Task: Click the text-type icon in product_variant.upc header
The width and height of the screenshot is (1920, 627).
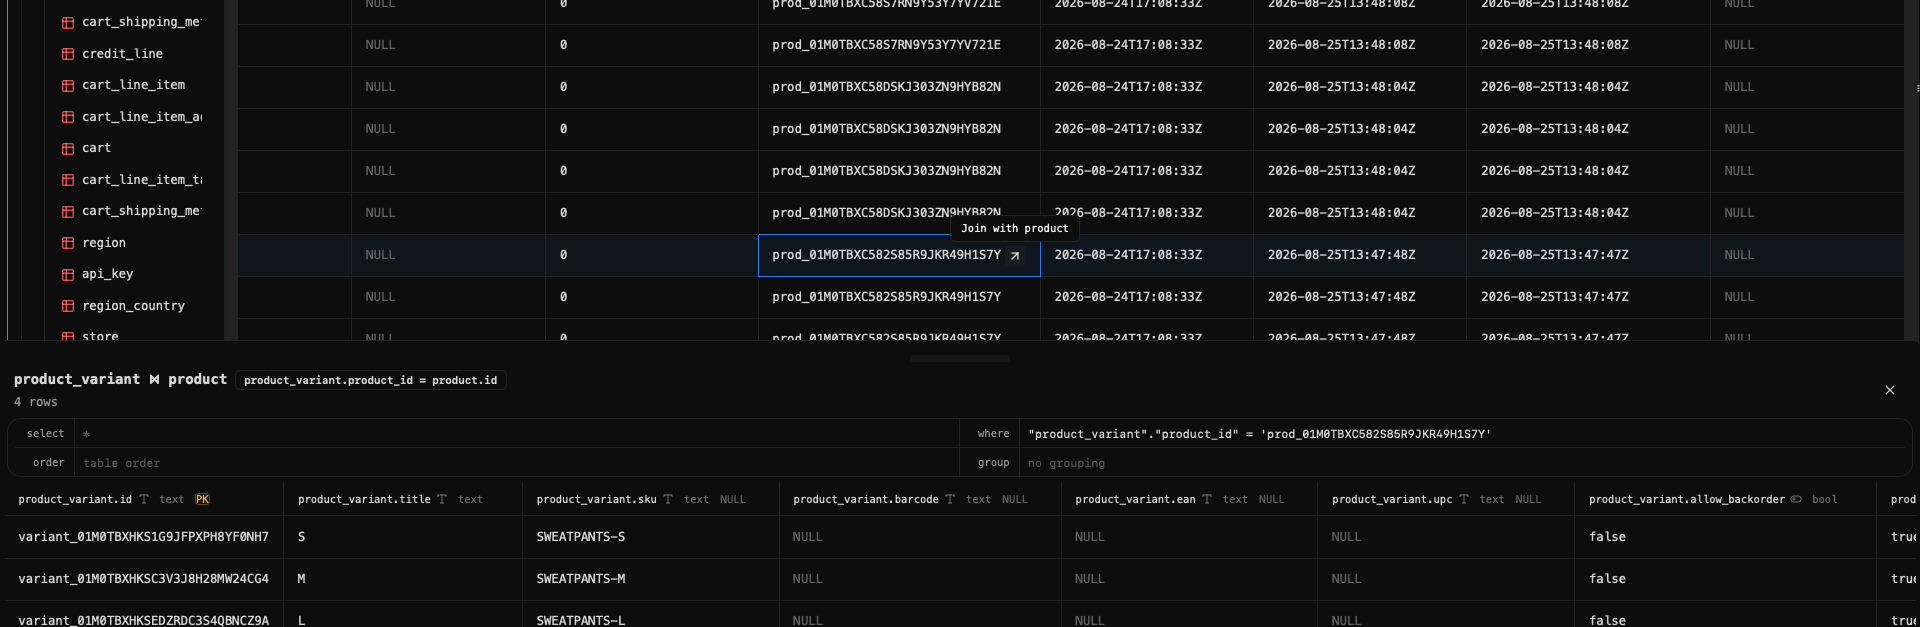Action: [x=1464, y=499]
